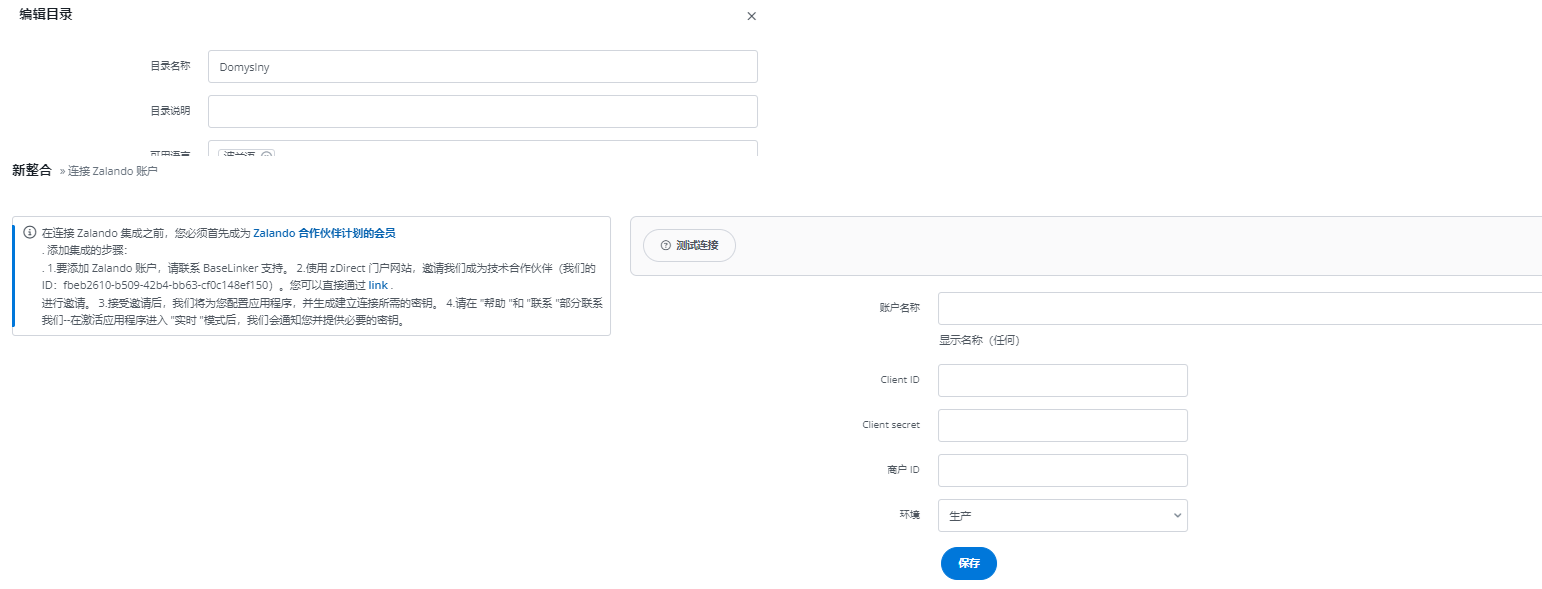
Task: Focus the empty 目录说明 input field
Action: [482, 112]
